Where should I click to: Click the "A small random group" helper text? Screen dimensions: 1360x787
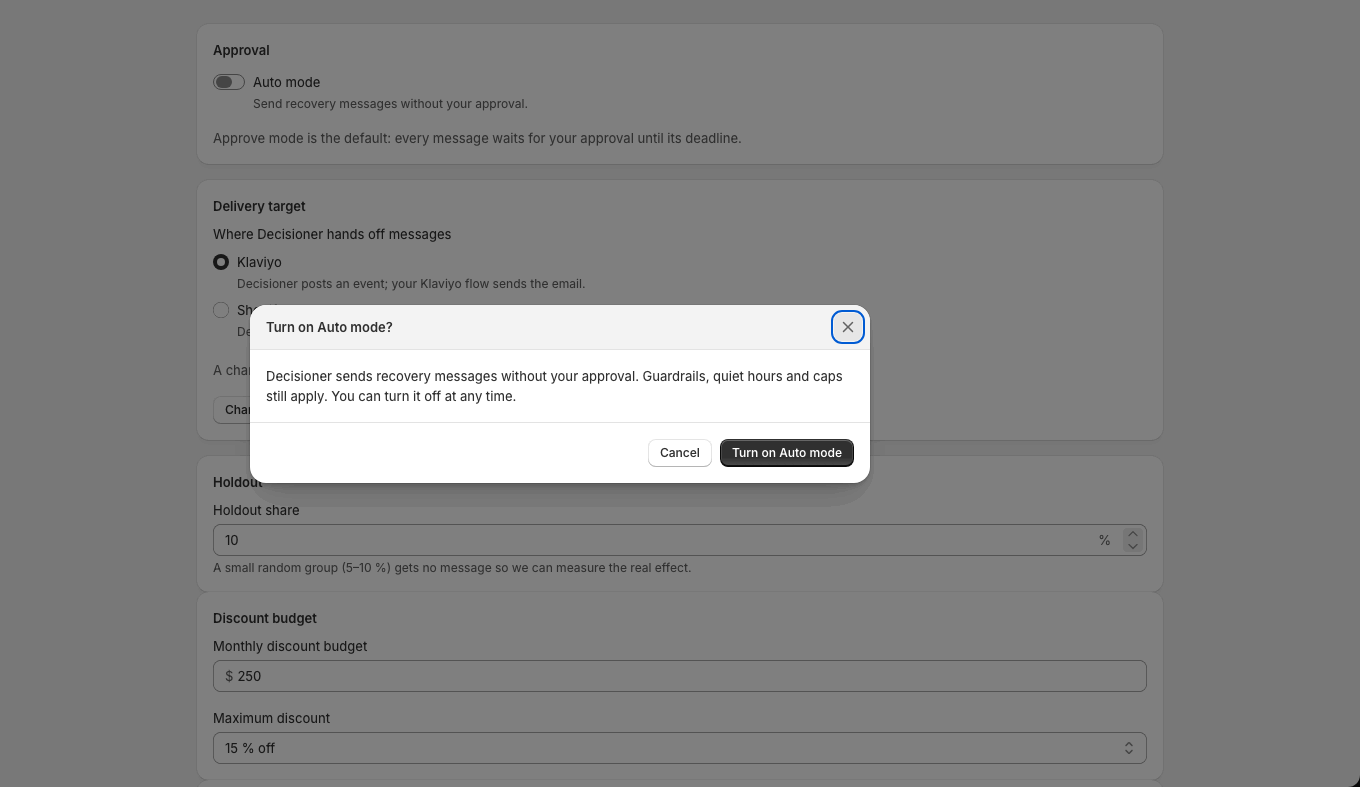452,568
